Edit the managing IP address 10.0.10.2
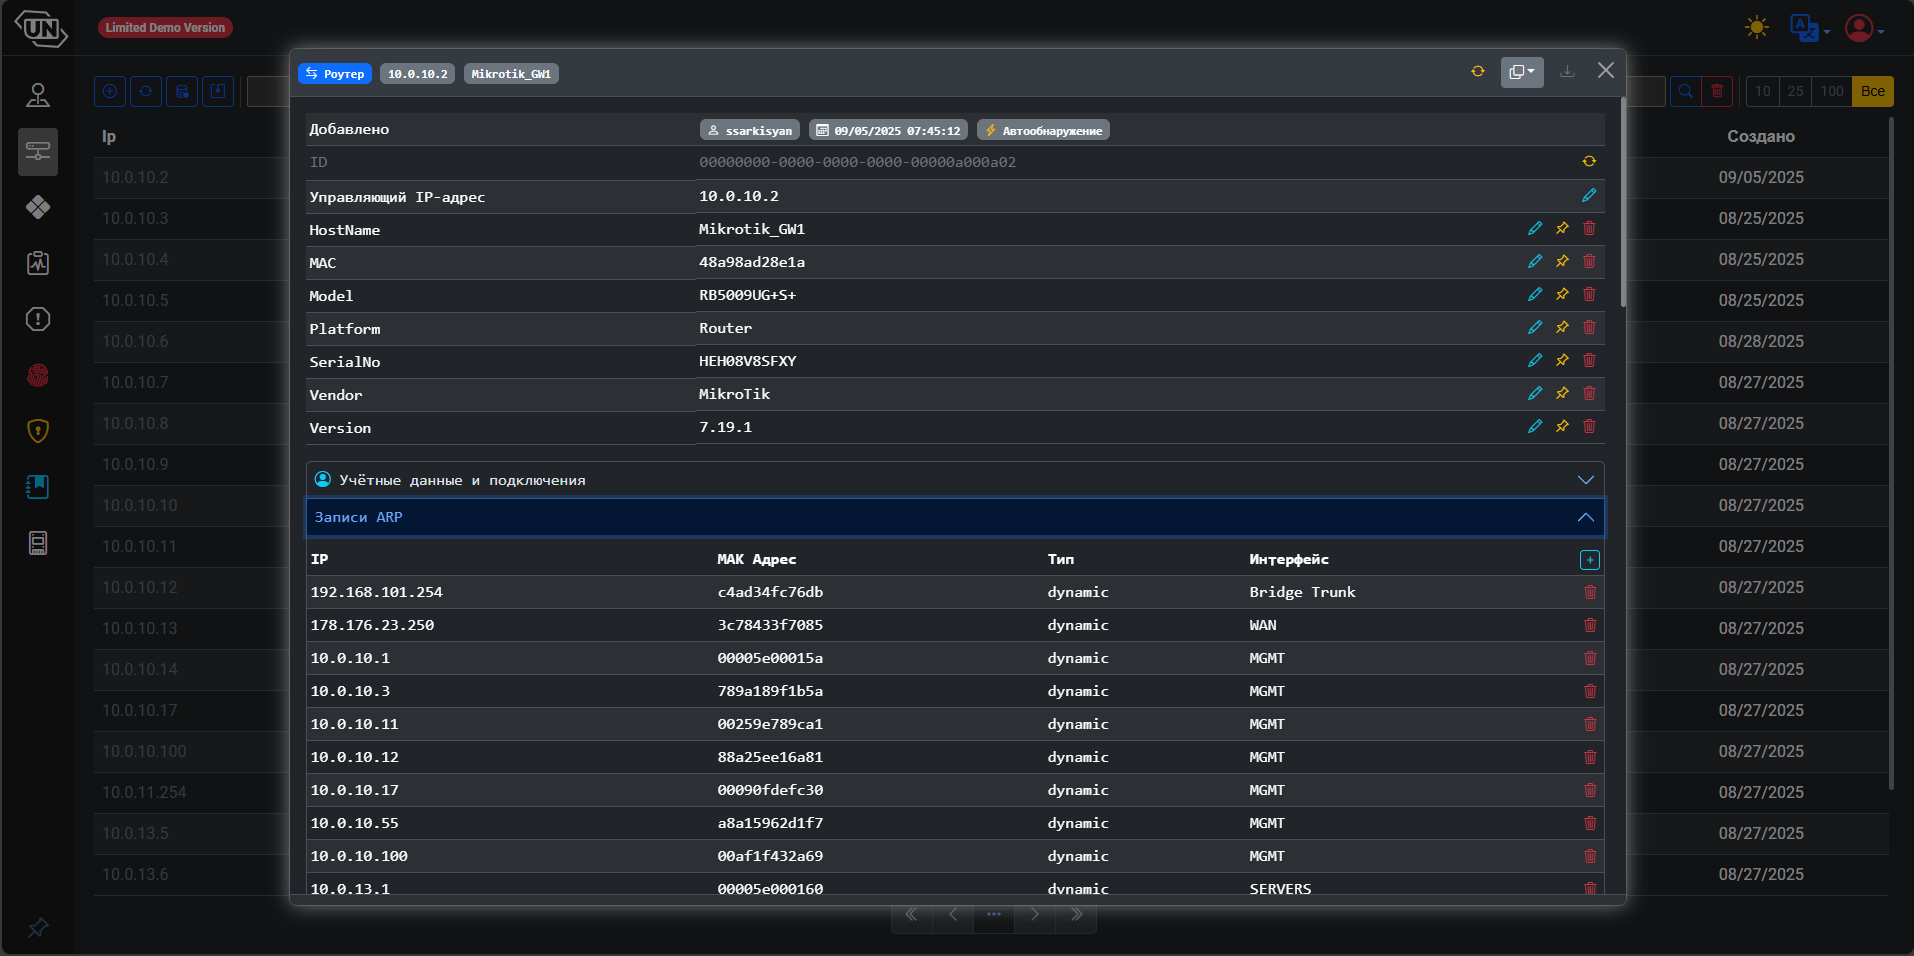Image resolution: width=1914 pixels, height=956 pixels. click(x=1589, y=195)
